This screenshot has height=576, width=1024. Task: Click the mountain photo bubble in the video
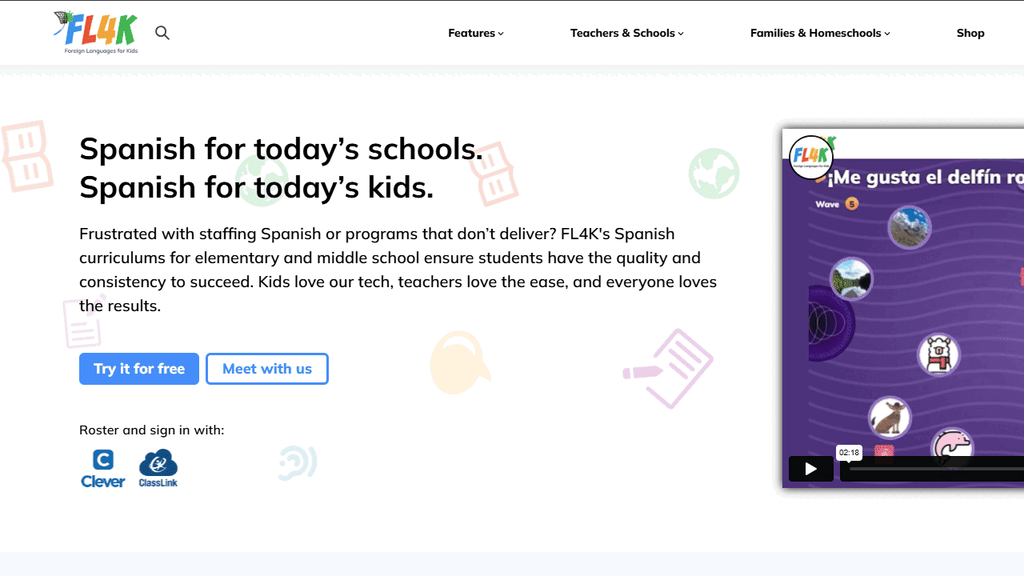(909, 227)
